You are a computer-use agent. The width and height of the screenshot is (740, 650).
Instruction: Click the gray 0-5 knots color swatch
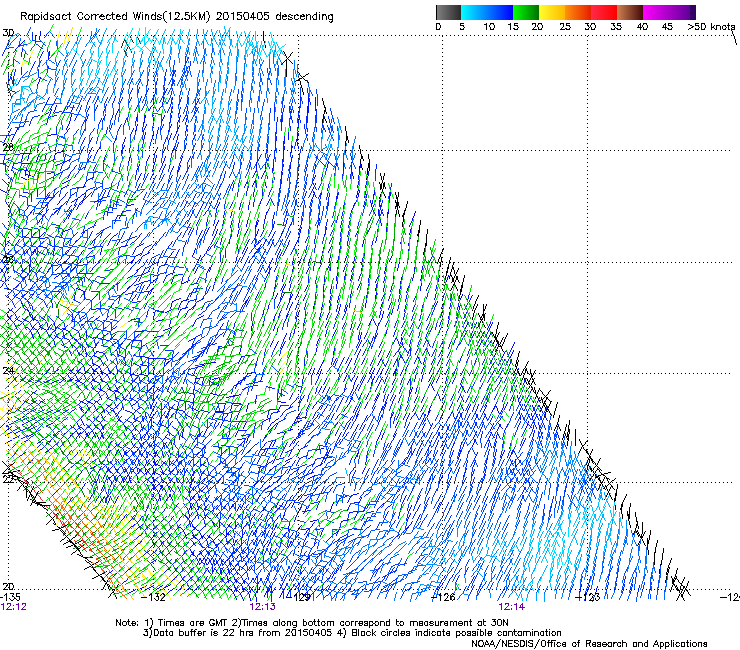448,12
